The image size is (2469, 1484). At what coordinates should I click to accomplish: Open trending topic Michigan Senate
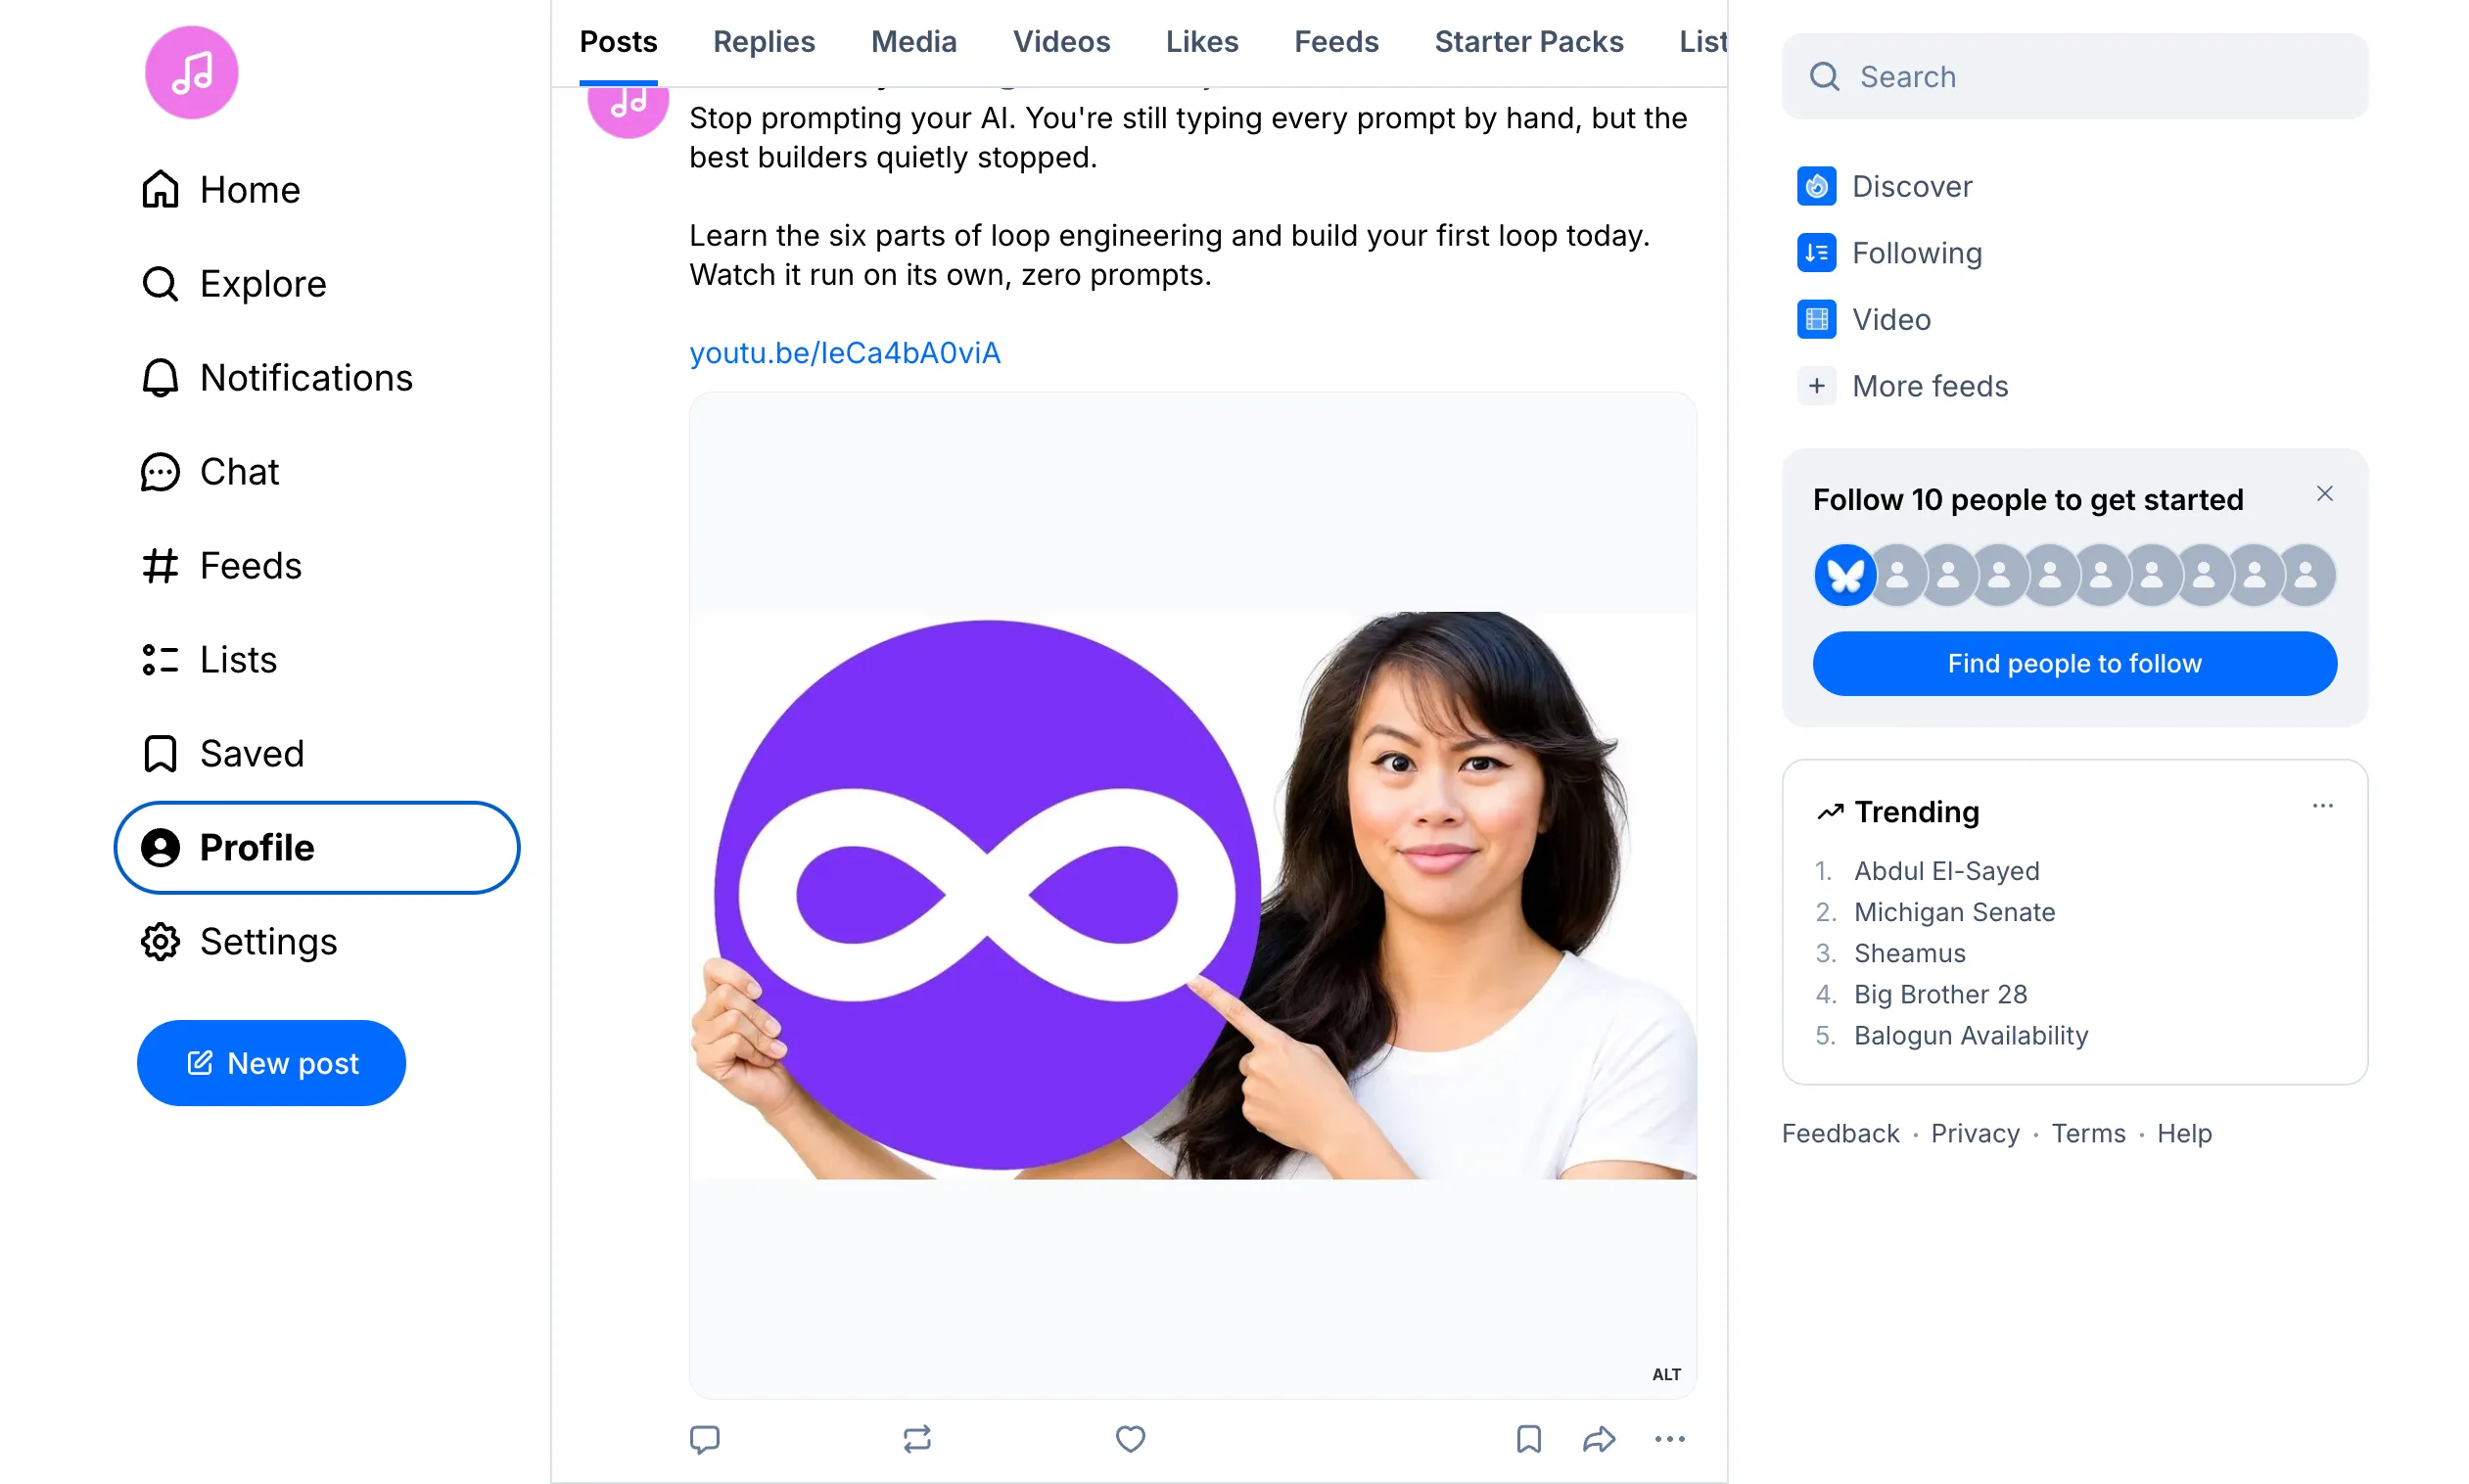point(1954,912)
